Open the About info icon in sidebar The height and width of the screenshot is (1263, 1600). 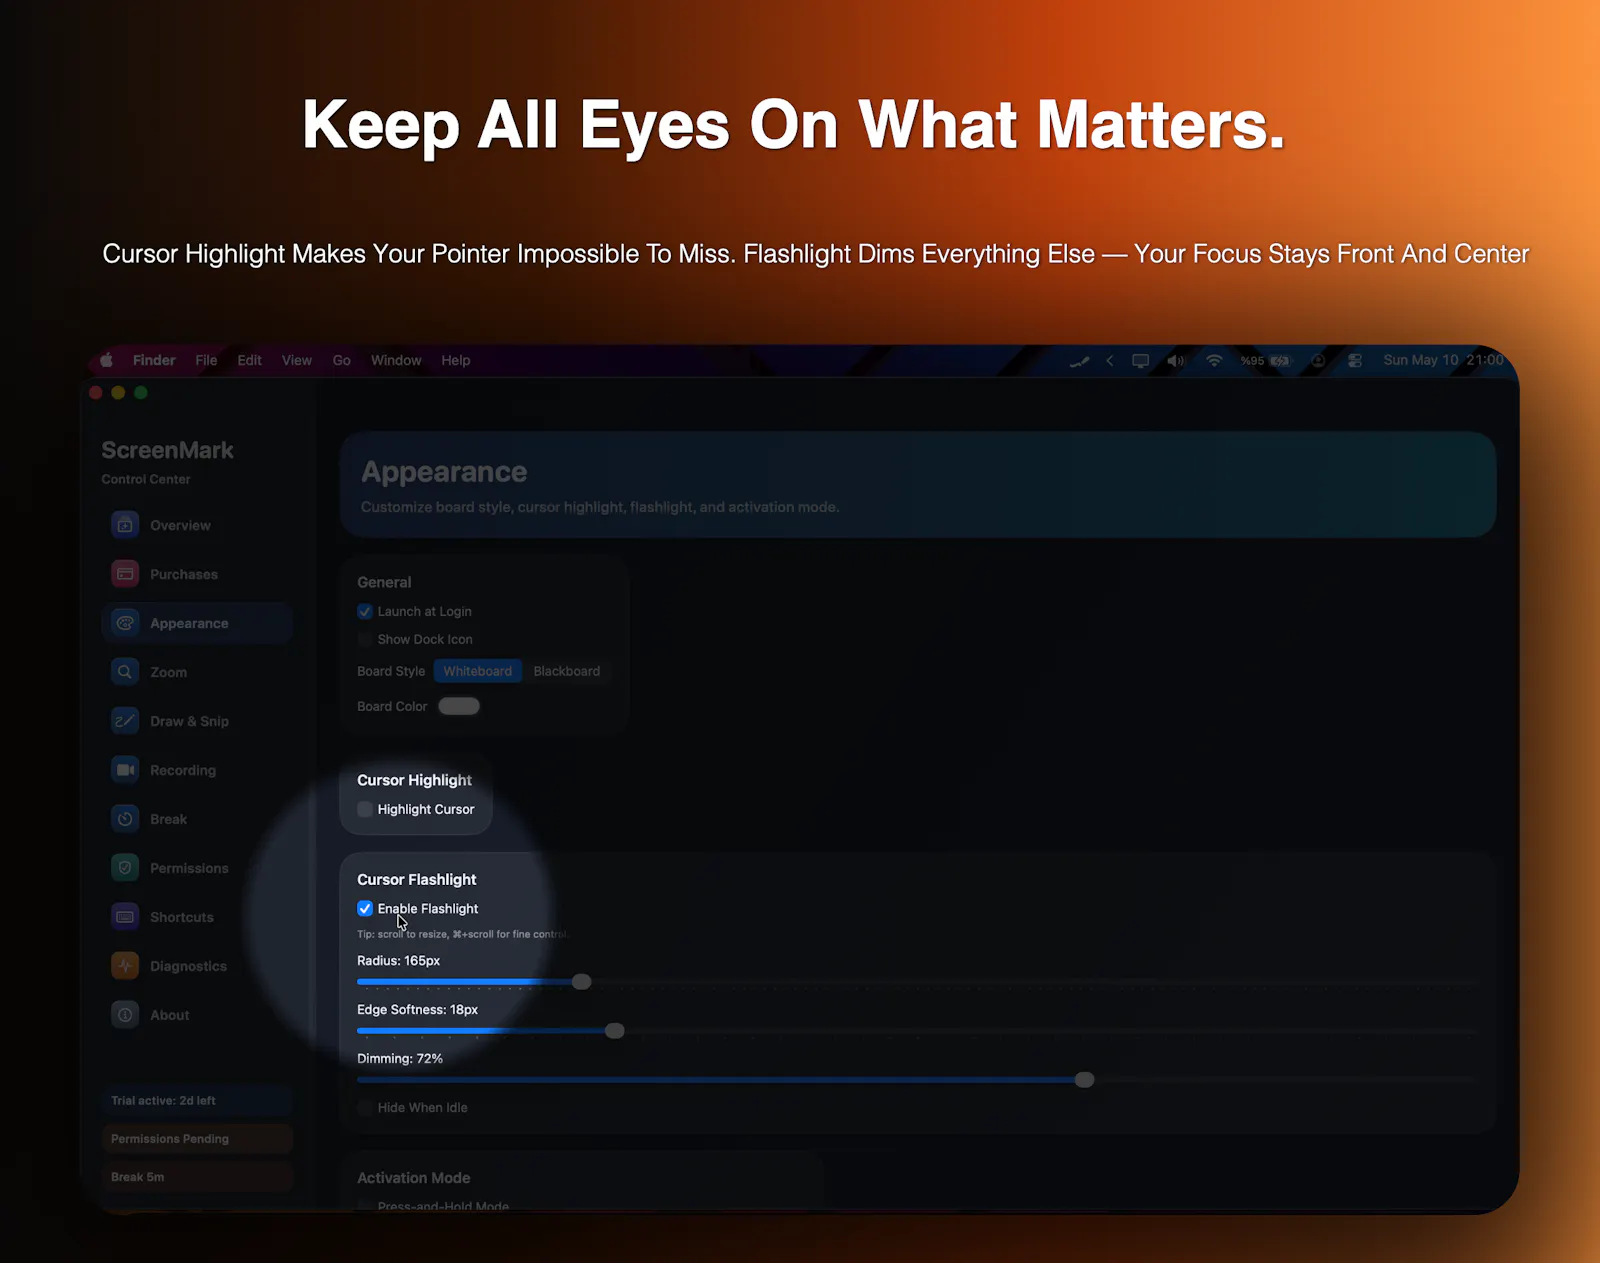coord(125,1015)
